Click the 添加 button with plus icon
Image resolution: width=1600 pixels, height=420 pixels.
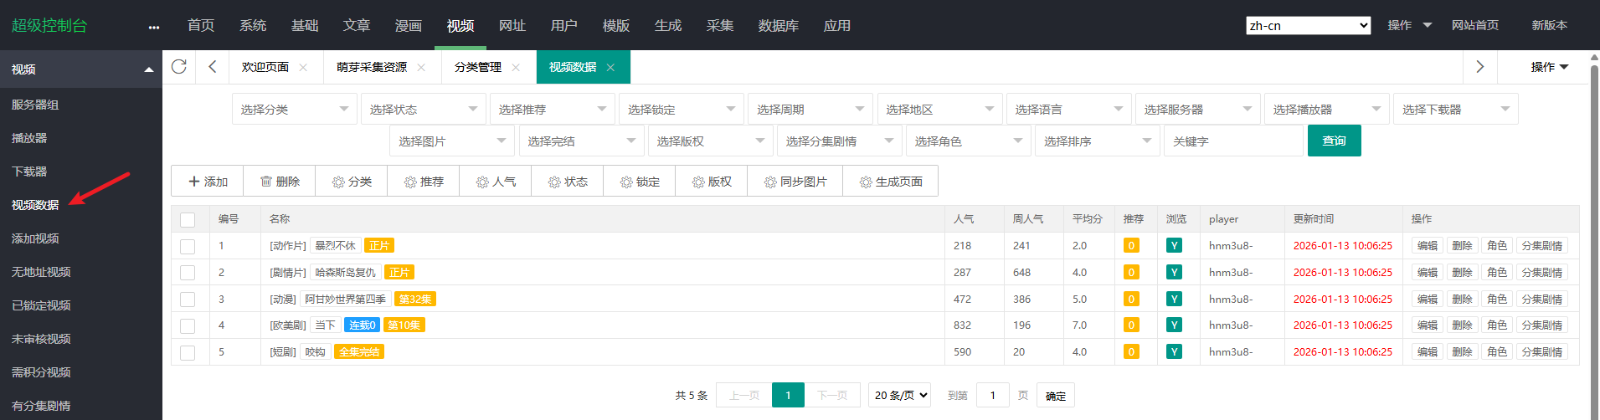(x=208, y=182)
